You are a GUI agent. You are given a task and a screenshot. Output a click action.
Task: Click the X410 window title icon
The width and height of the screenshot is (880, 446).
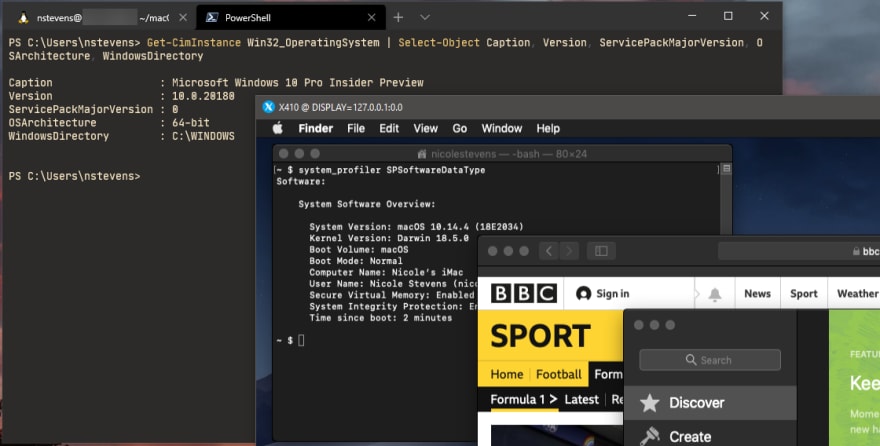(268, 107)
